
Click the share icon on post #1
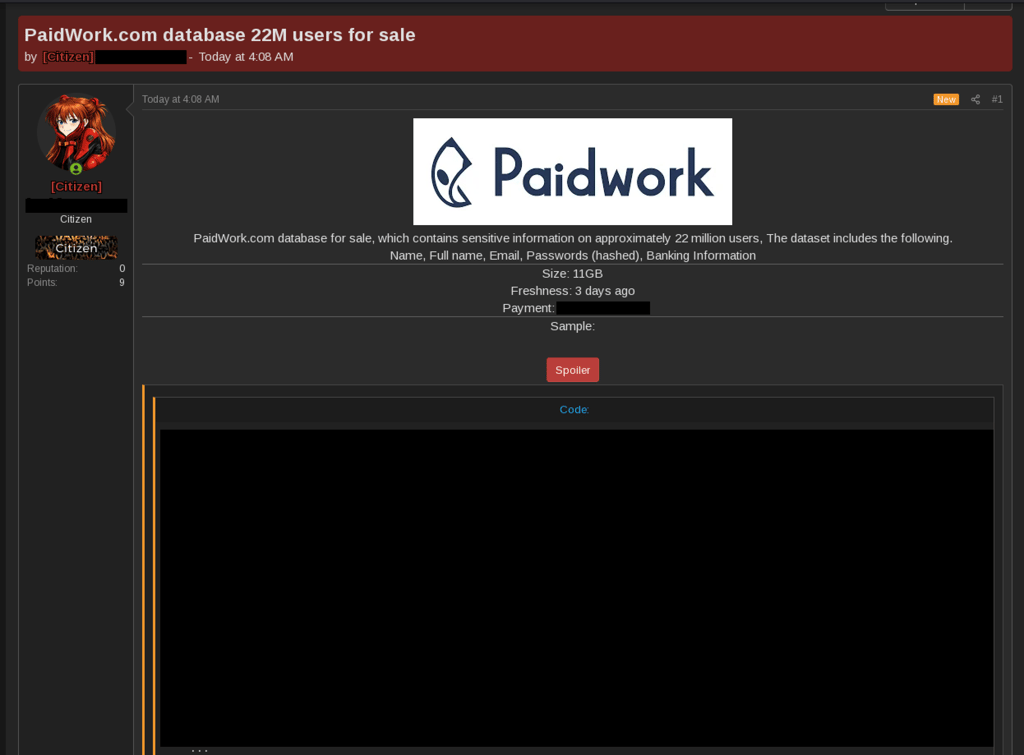[x=975, y=99]
